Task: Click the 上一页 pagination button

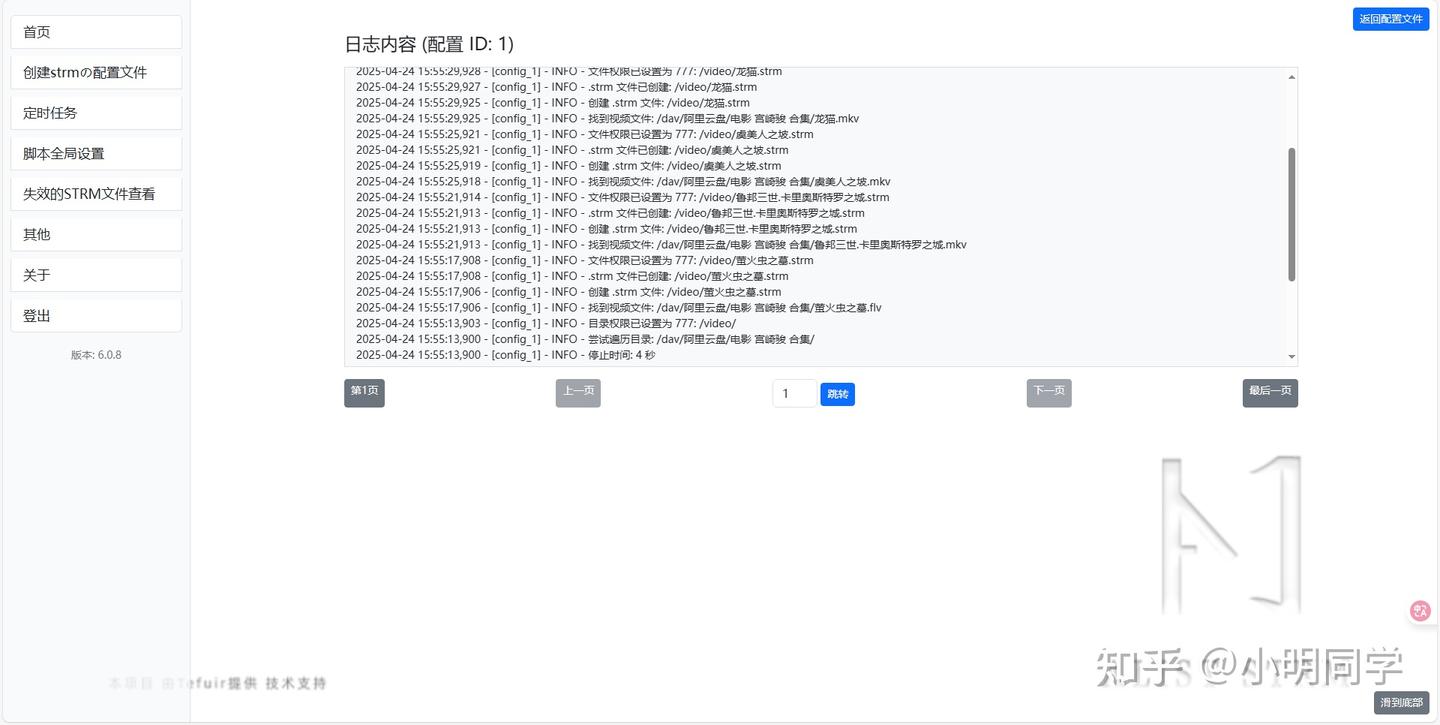Action: tap(578, 393)
